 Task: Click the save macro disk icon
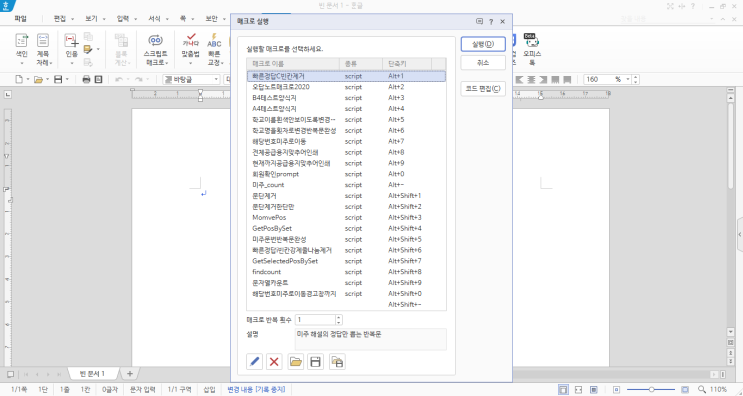(315, 362)
